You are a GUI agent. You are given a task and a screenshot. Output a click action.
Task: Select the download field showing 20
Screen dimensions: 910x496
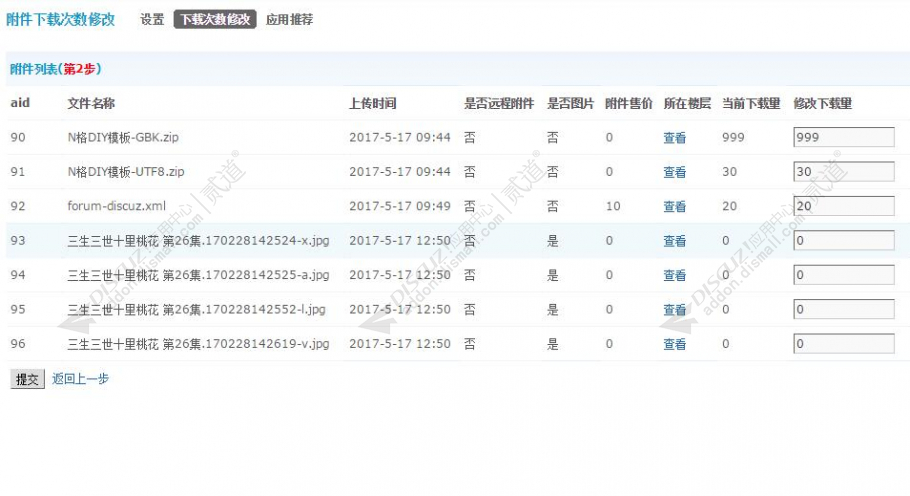tap(844, 205)
